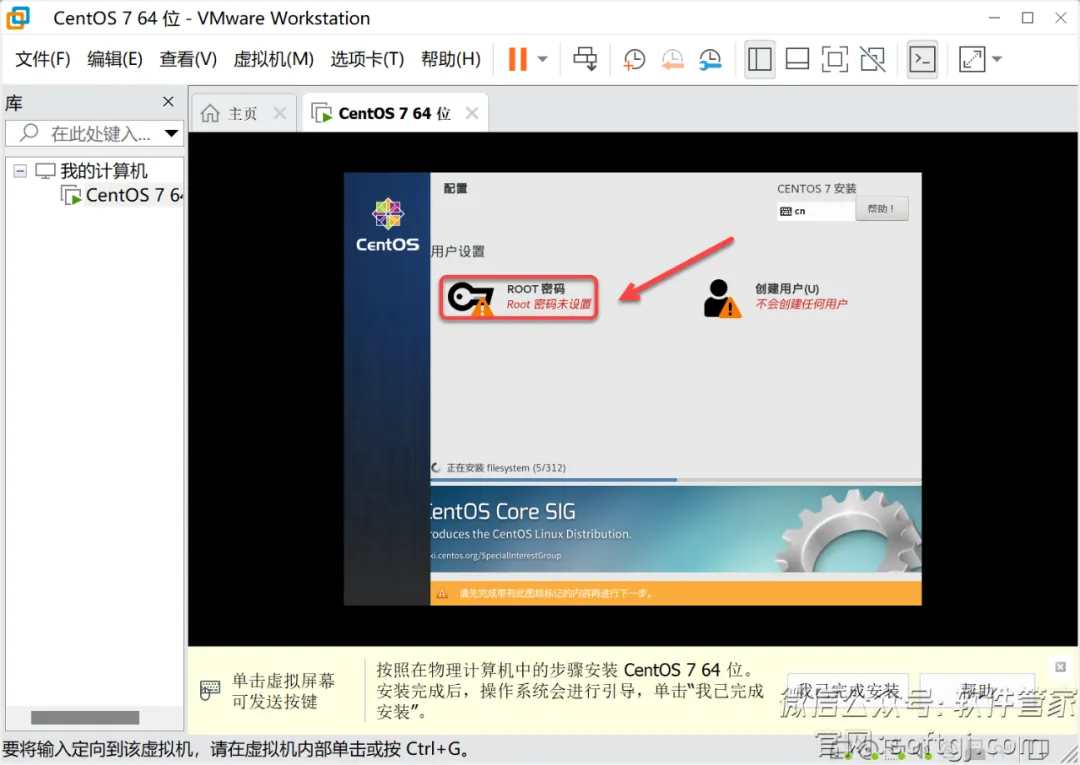The image size is (1080, 765).
Task: Select CentOS 7 64 VM in library
Action: 134,196
